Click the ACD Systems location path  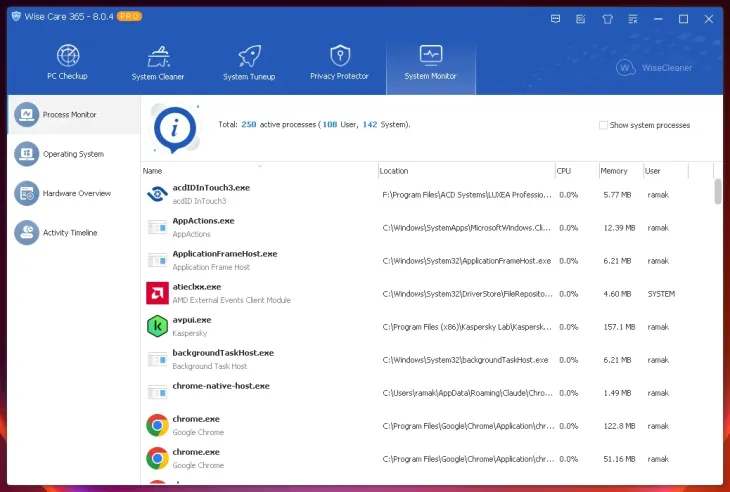point(467,195)
